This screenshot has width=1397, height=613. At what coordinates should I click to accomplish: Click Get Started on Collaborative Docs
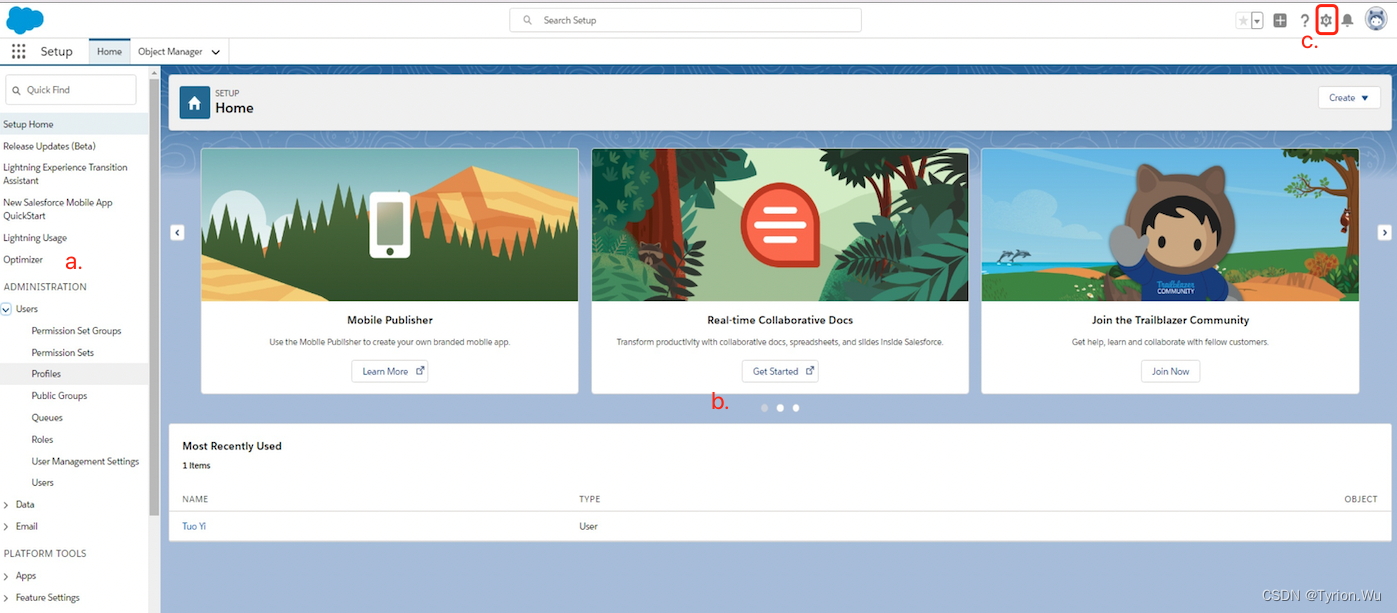pyautogui.click(x=780, y=371)
